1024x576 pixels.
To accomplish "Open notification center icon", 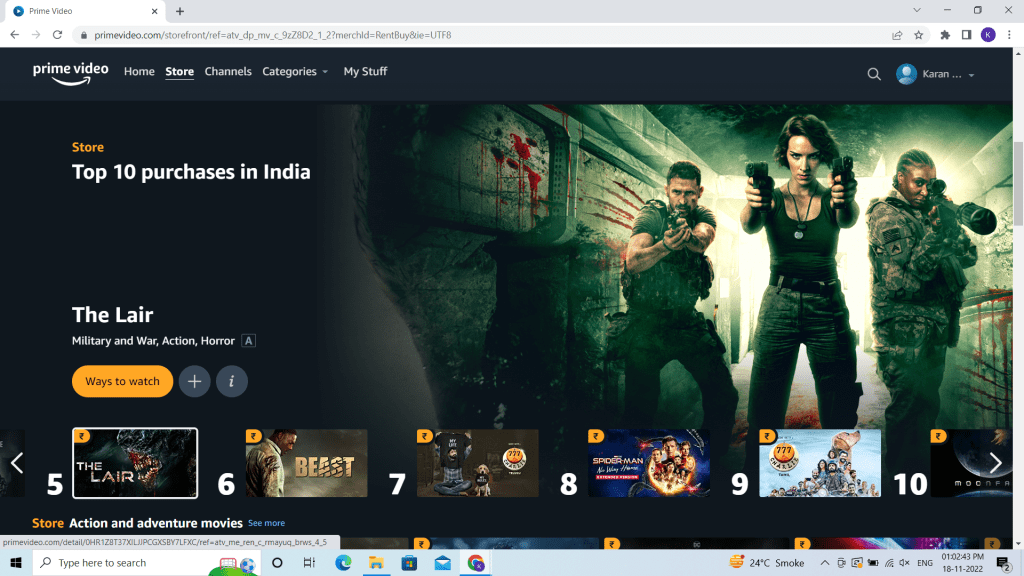I will (1004, 562).
